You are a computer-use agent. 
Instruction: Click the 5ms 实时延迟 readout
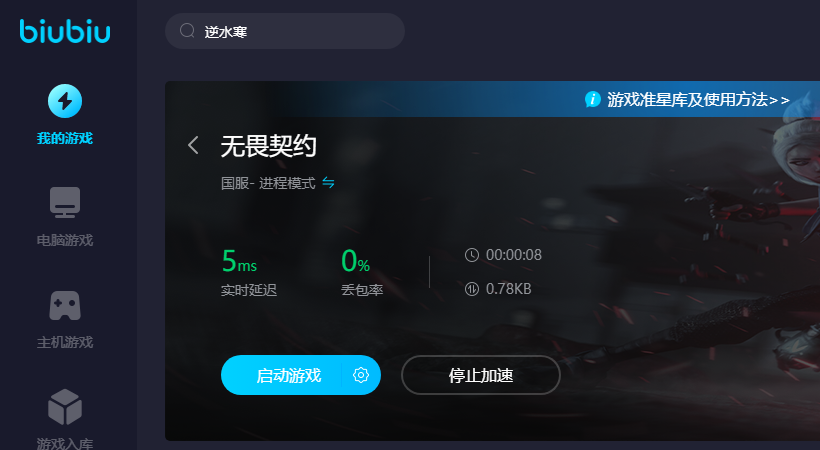pyautogui.click(x=249, y=272)
